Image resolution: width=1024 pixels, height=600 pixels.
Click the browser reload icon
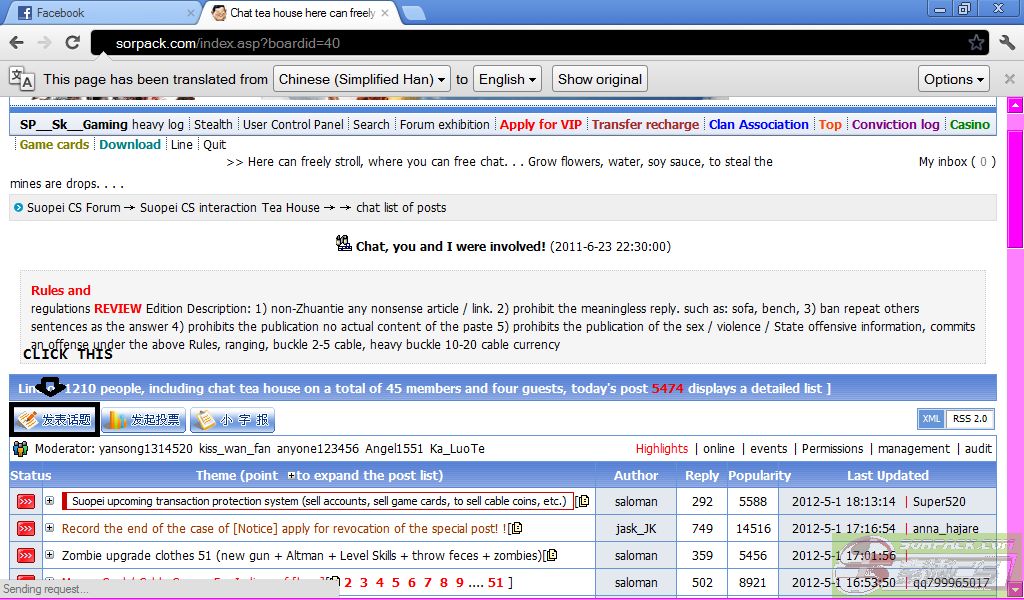[x=72, y=43]
